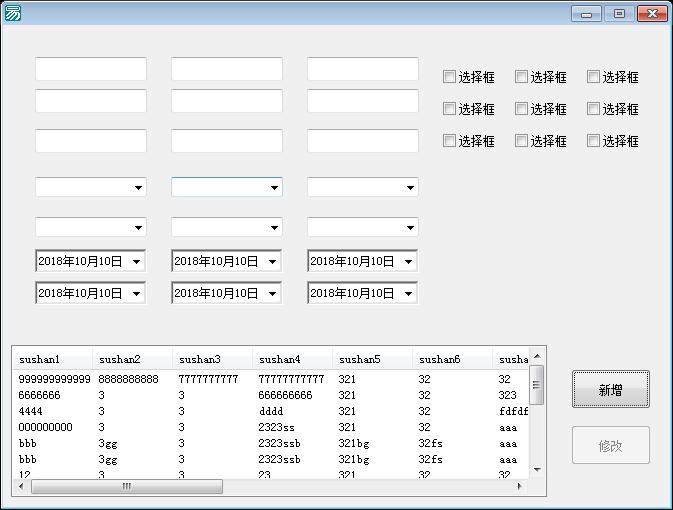This screenshot has height=510, width=673.
Task: Click the application icon in the title bar
Action: [13, 13]
